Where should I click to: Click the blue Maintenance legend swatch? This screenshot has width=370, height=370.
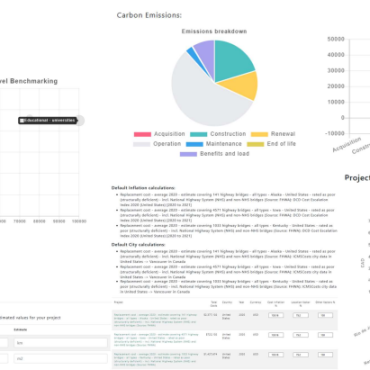click(194, 144)
